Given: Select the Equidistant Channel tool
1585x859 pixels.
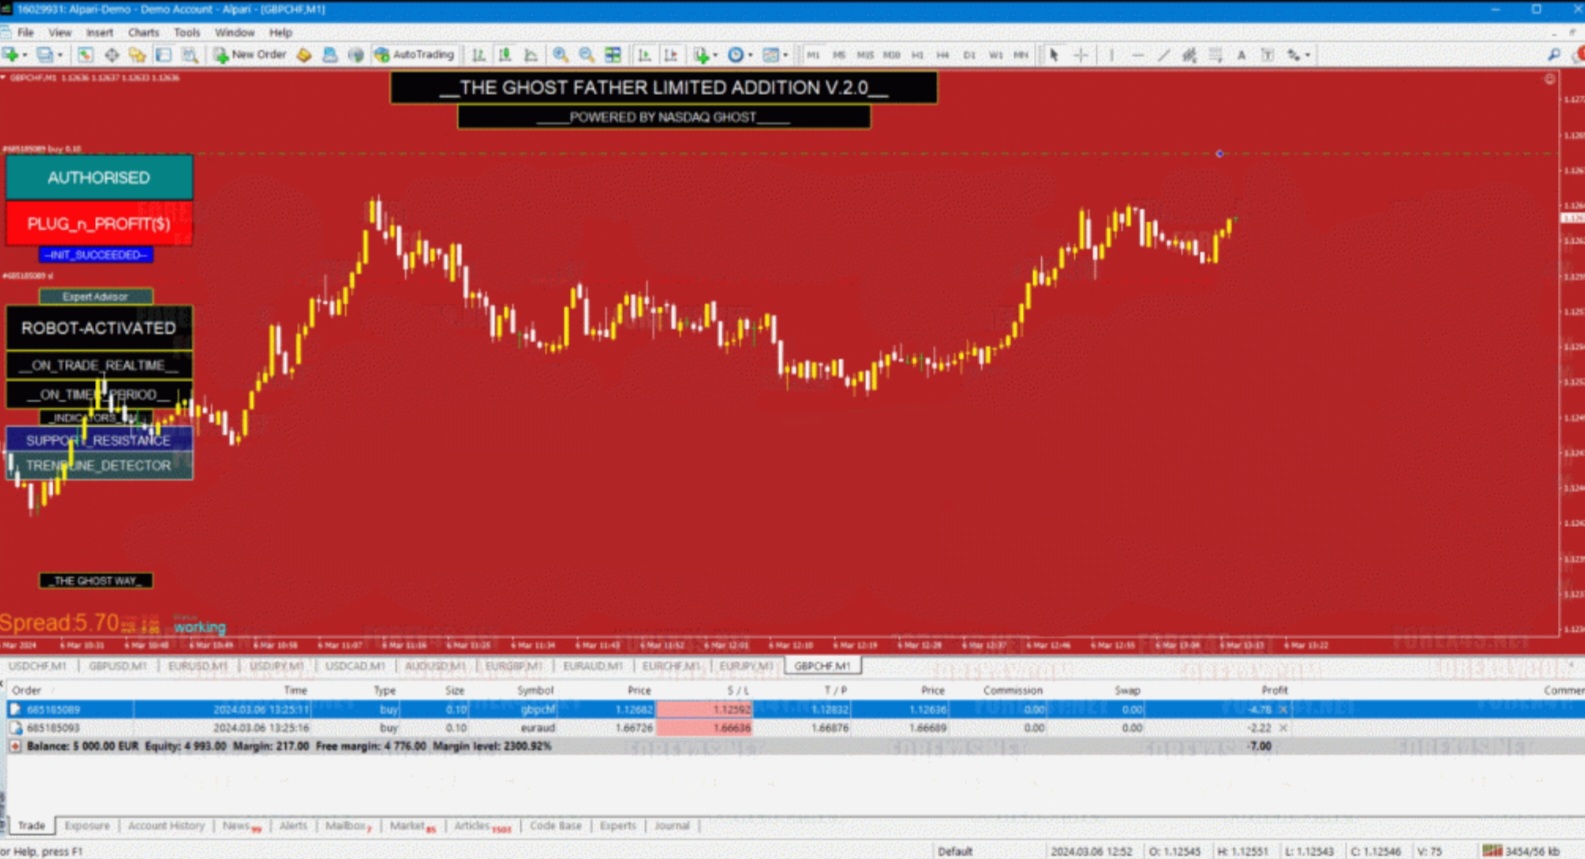Looking at the screenshot, I should point(1189,55).
